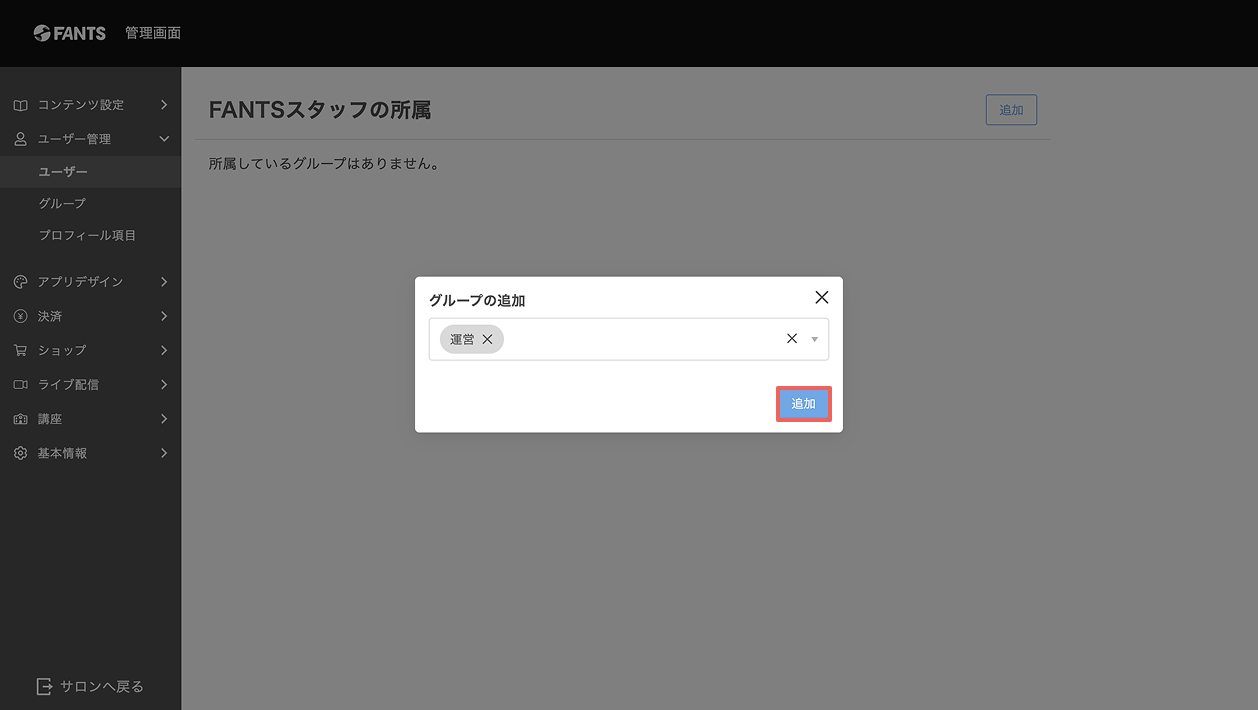Open the ユーザー管理 menu

[90, 139]
